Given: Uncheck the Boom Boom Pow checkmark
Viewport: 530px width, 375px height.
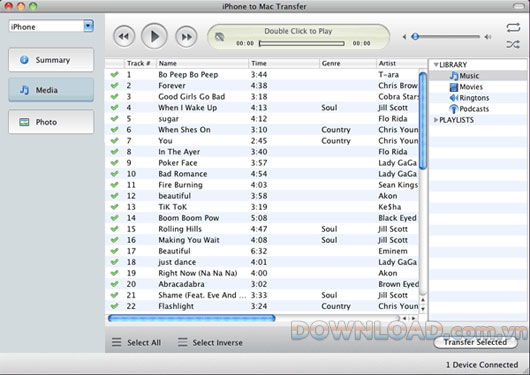Looking at the screenshot, I should coord(115,218).
